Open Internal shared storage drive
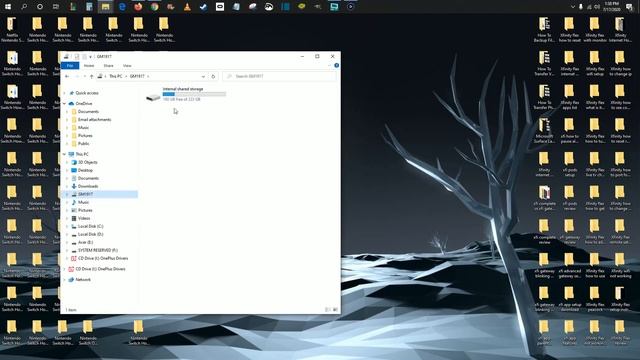Screen dimensions: 640x360 click(x=186, y=94)
